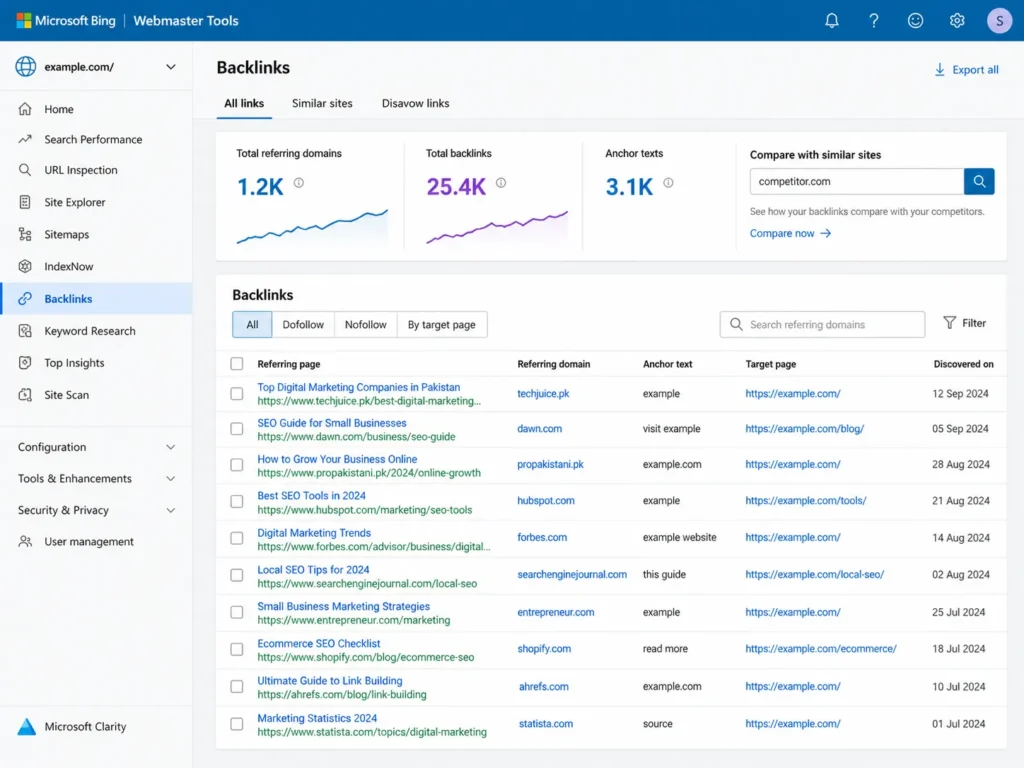This screenshot has height=768, width=1024.
Task: Switch to the Similar sites tab
Action: tap(322, 103)
